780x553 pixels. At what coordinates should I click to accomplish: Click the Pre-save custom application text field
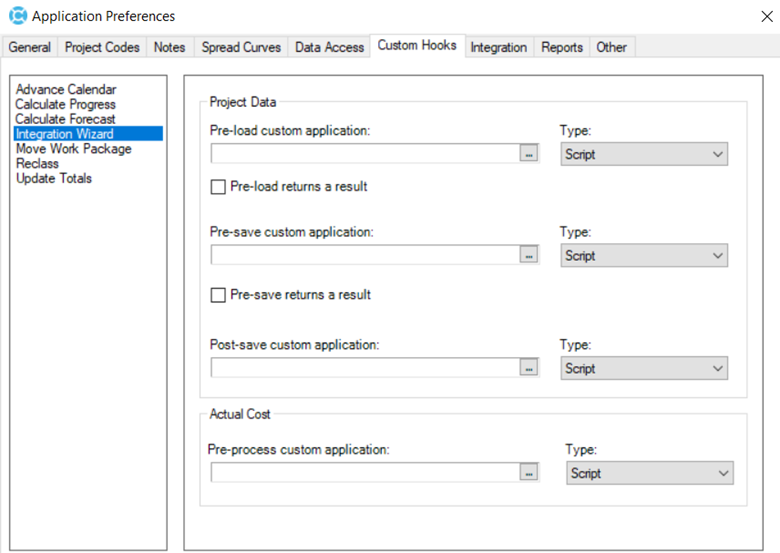365,255
